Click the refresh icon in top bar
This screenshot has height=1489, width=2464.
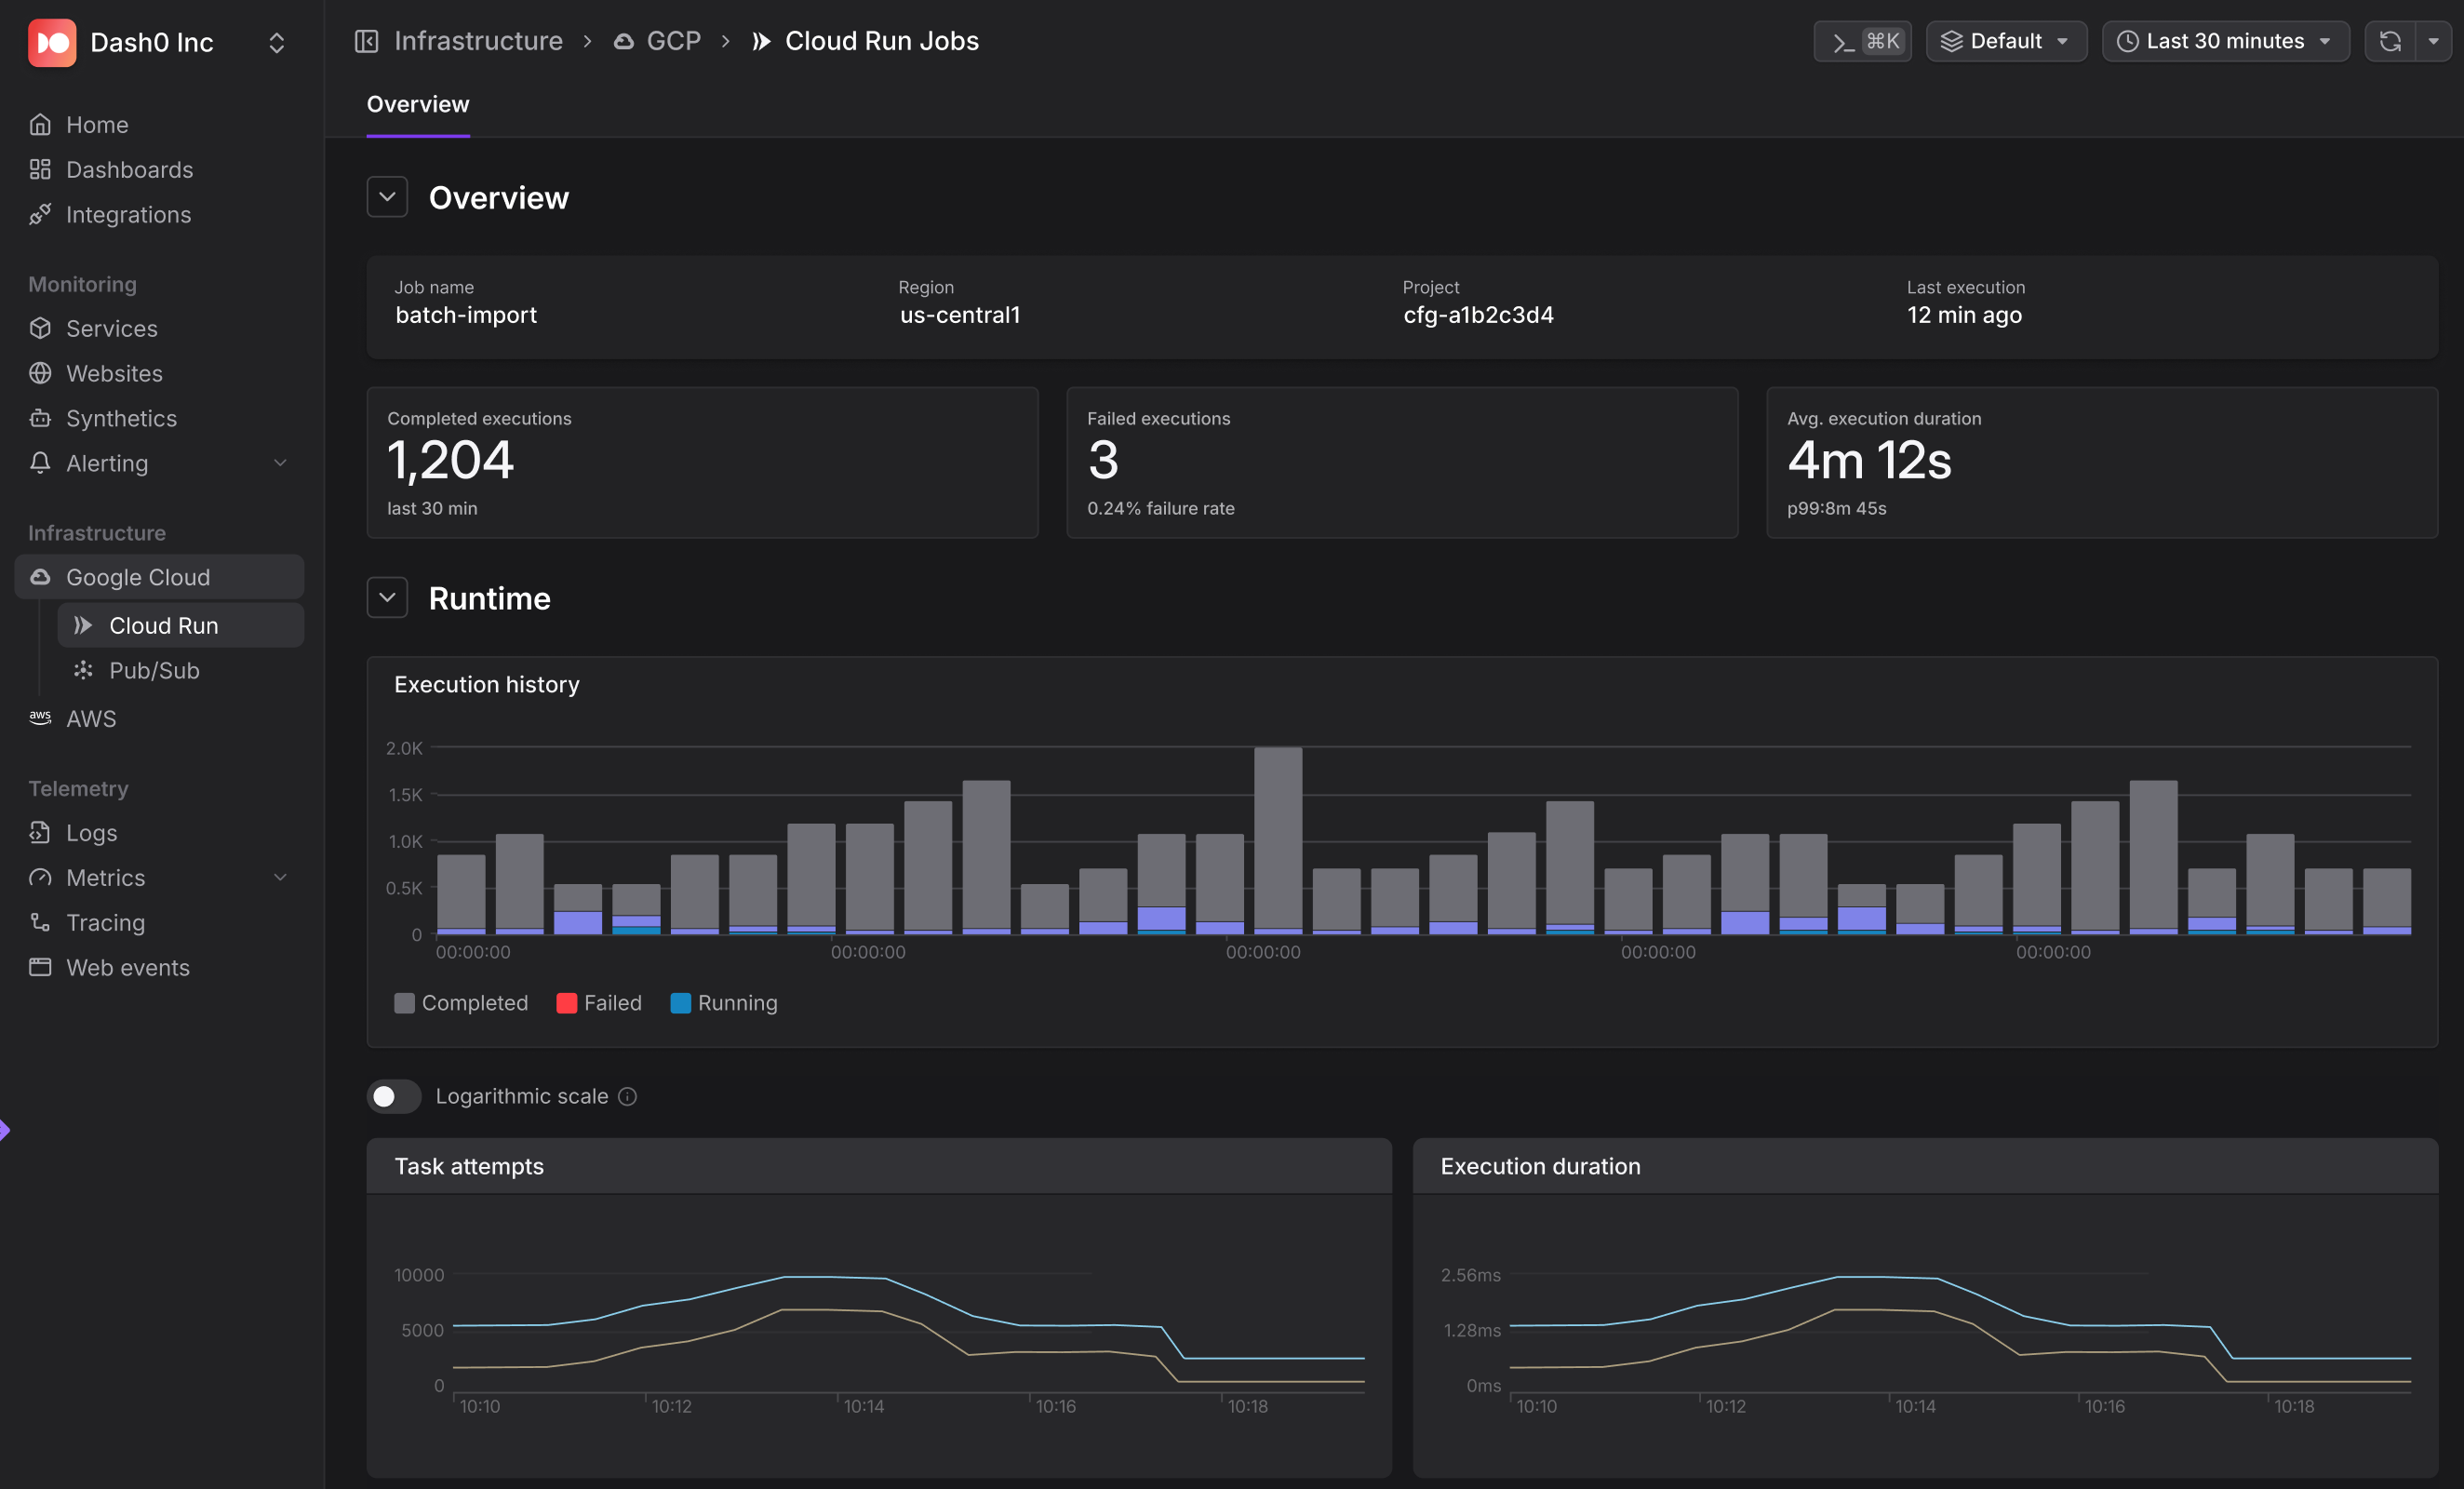tap(2389, 41)
